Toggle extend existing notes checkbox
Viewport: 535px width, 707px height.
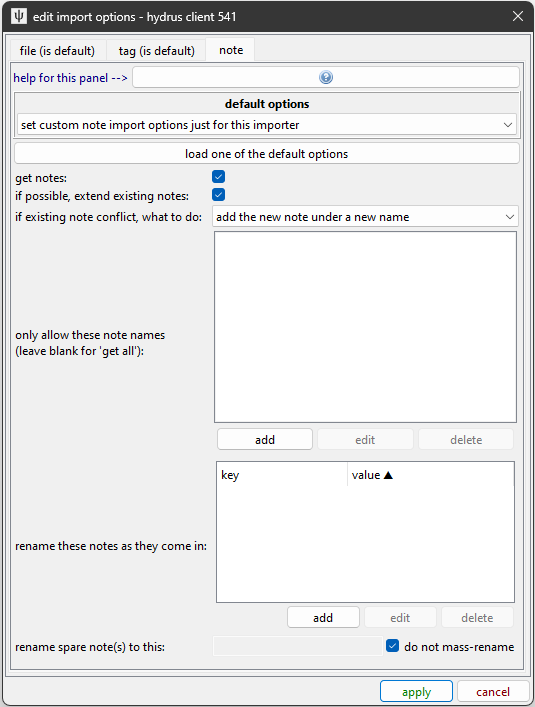[x=219, y=195]
